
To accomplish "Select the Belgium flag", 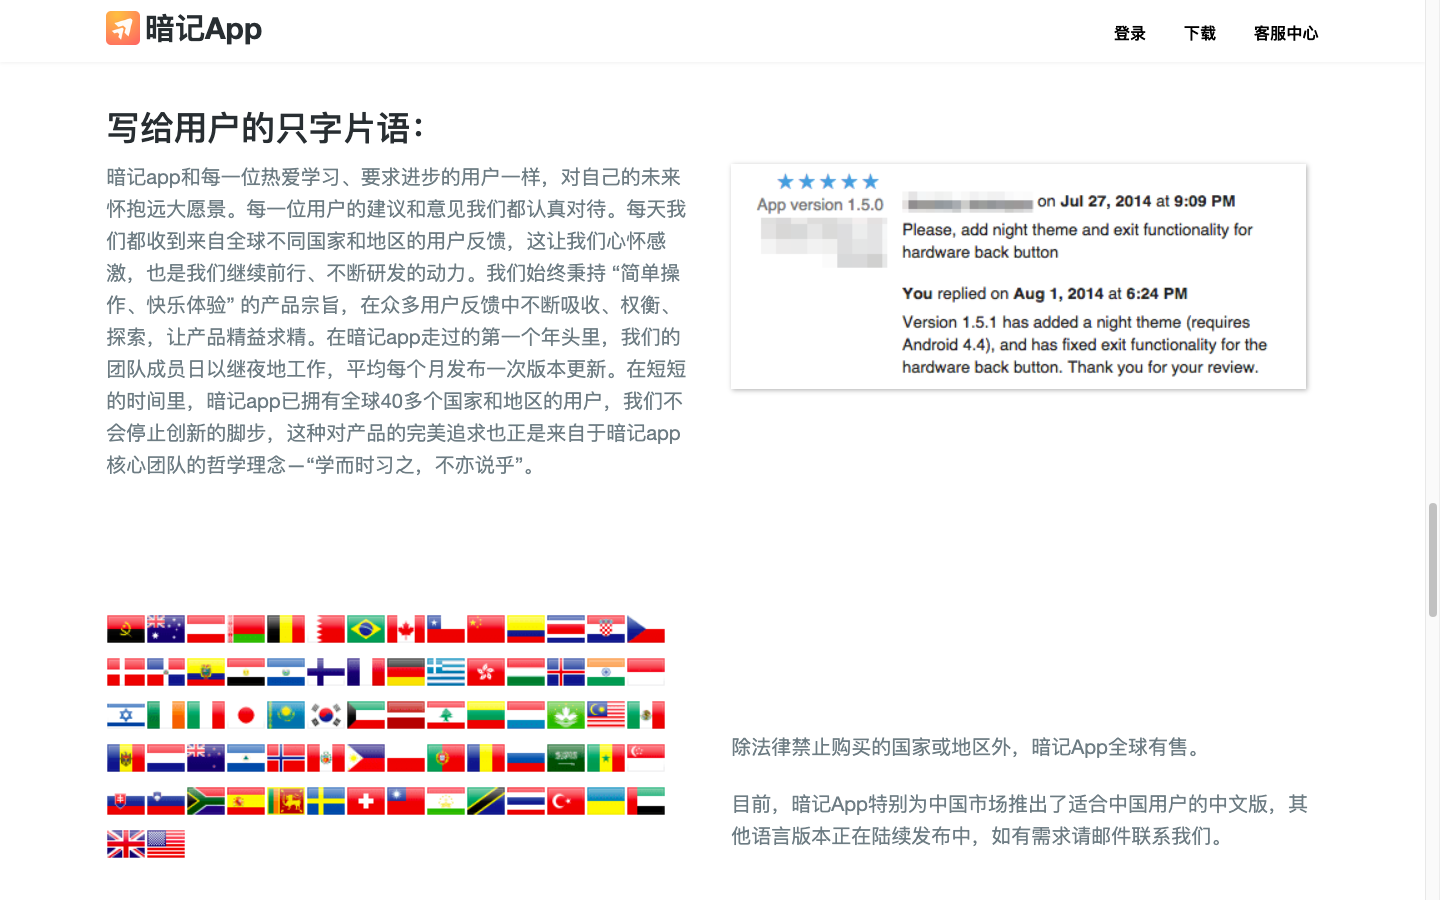I will coord(286,629).
